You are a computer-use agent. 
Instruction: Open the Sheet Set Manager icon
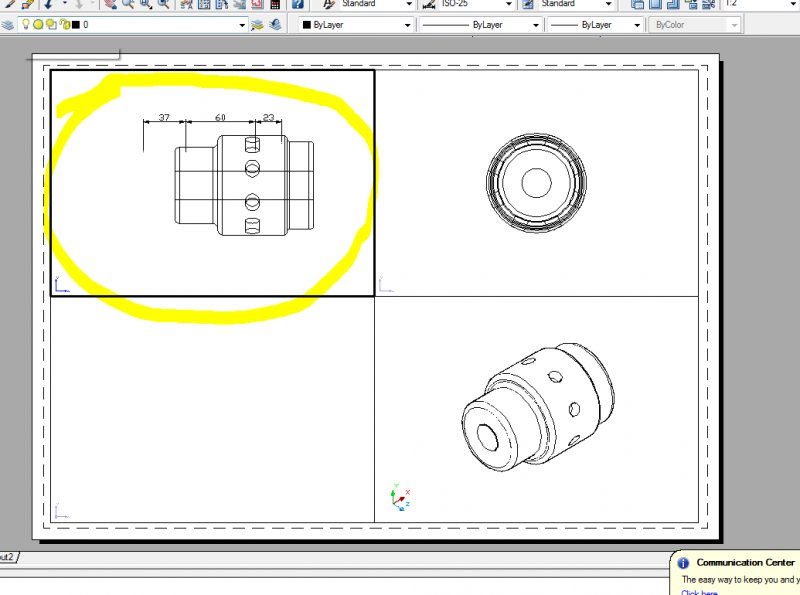click(x=239, y=4)
